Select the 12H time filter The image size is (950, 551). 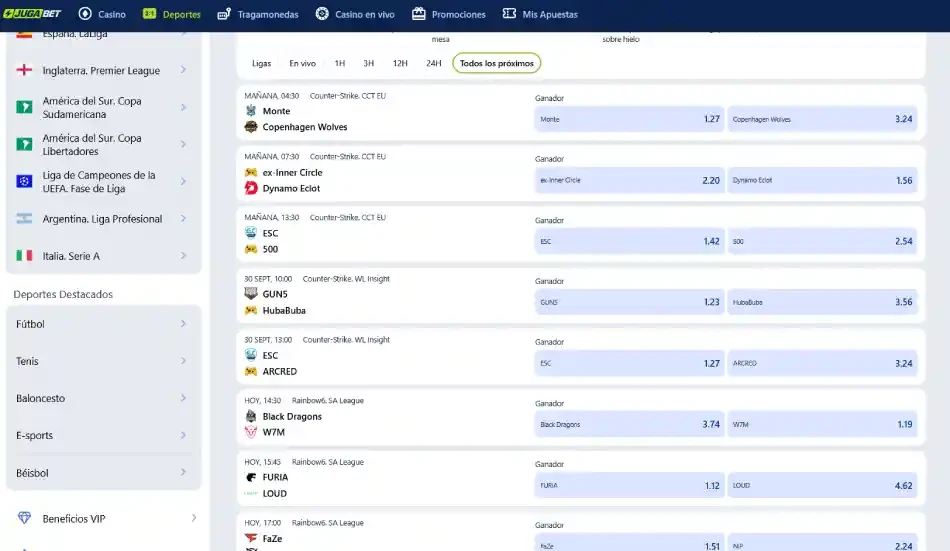click(399, 63)
